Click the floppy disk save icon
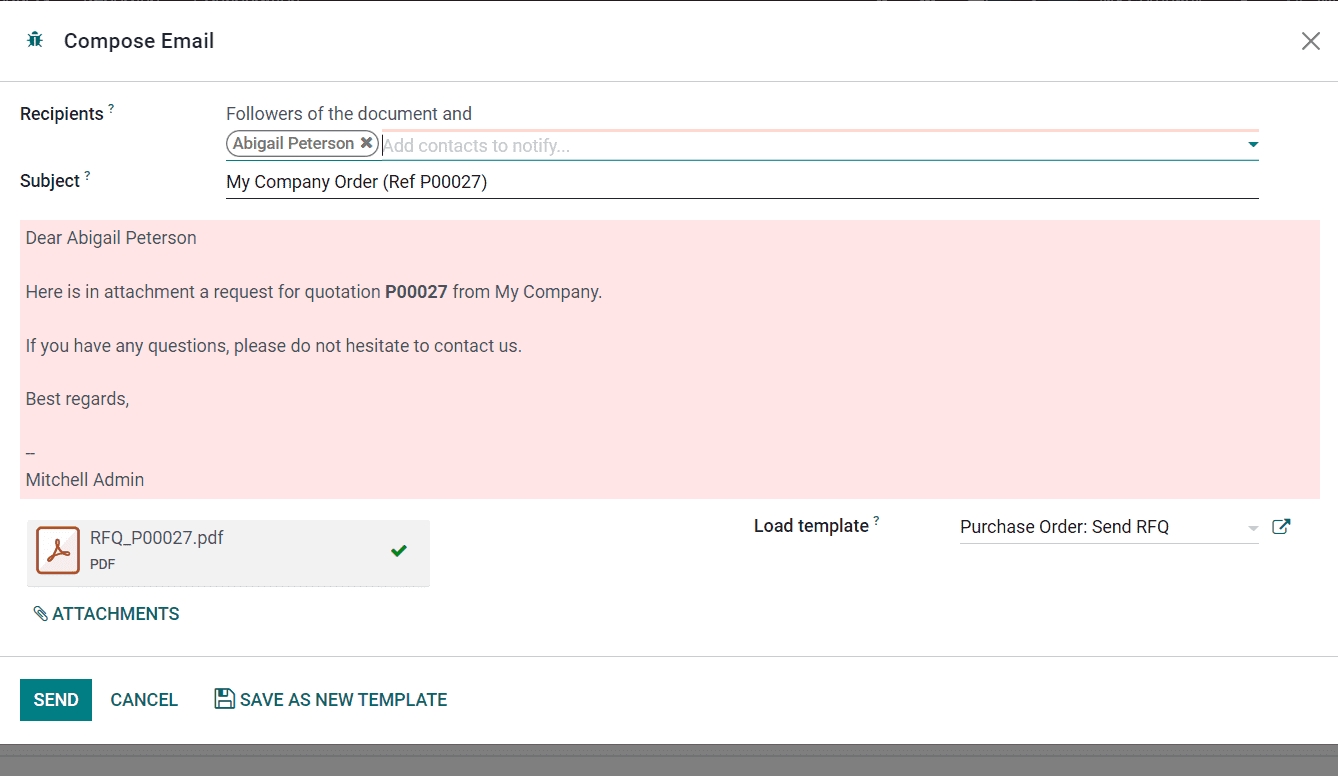 [225, 699]
